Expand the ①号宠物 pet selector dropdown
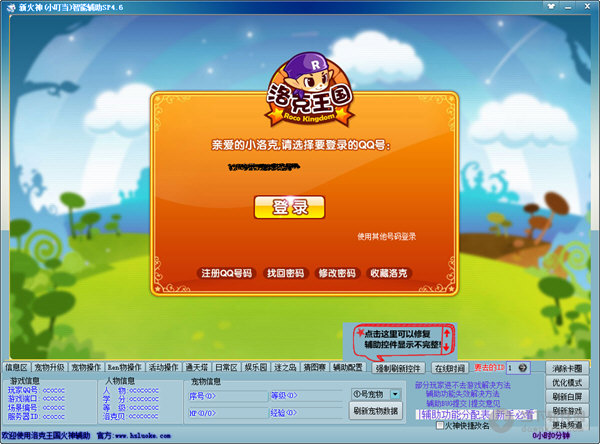 pos(395,394)
